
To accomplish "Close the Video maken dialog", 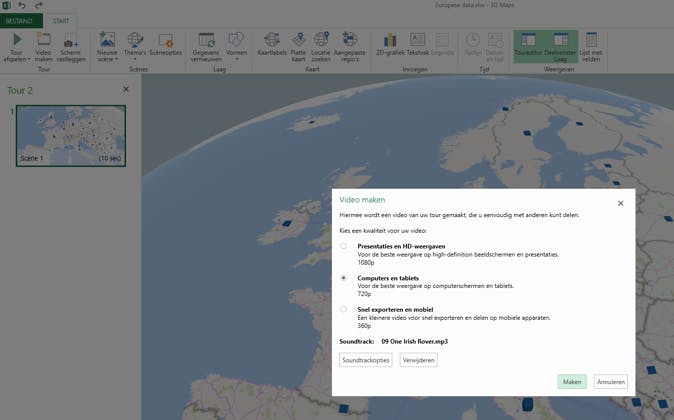I will tap(621, 203).
